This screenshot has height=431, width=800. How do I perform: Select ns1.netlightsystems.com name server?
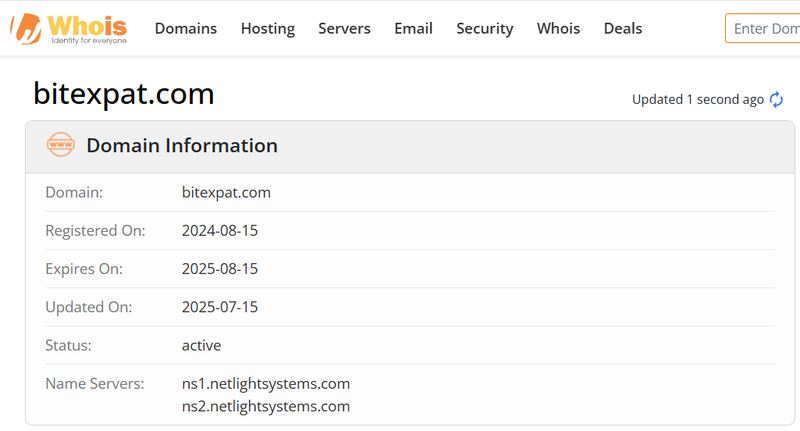[266, 384]
